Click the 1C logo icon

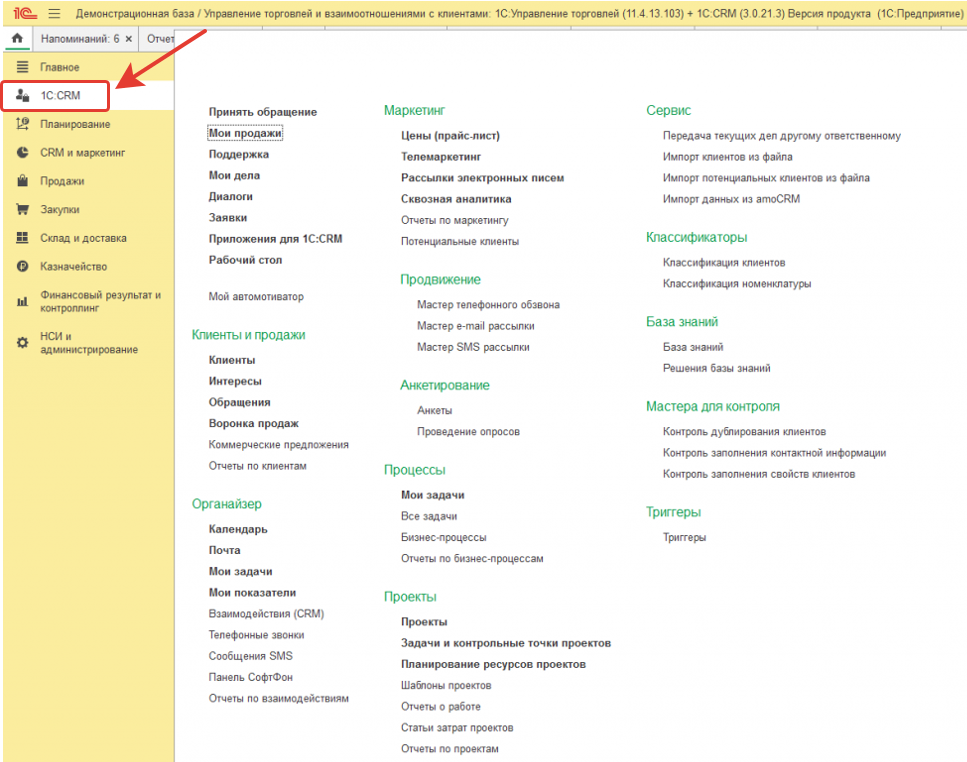19,14
